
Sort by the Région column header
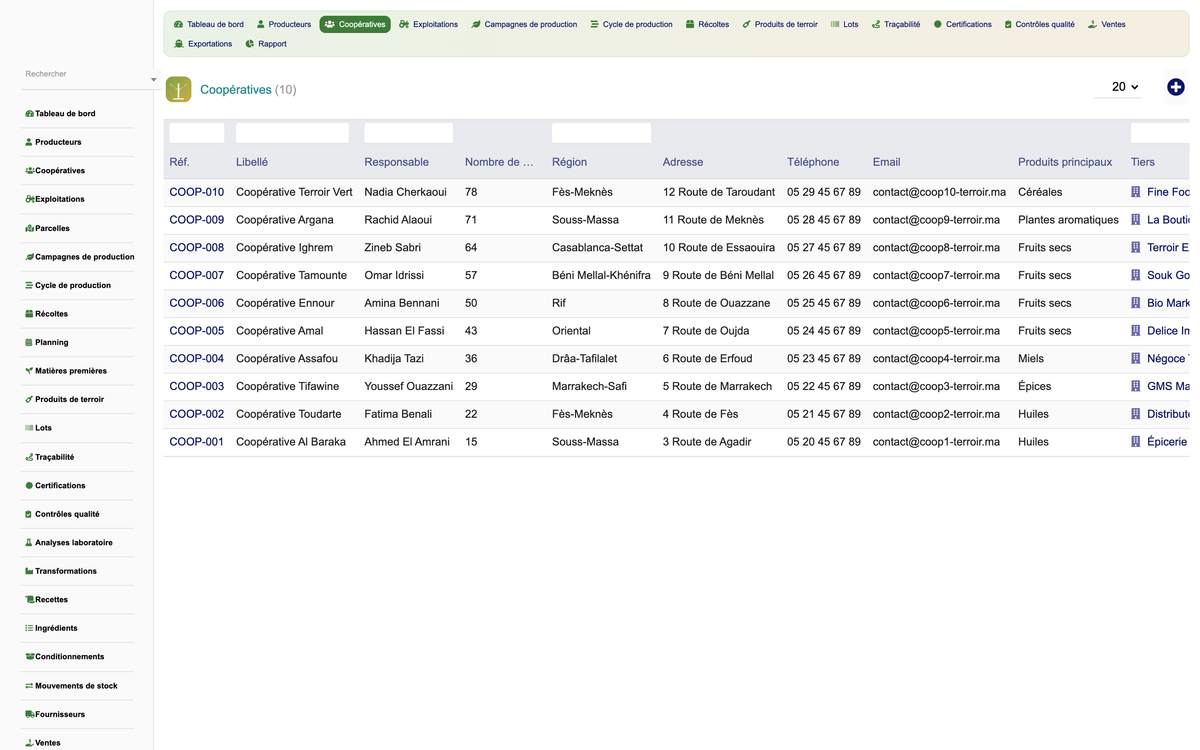click(x=569, y=162)
